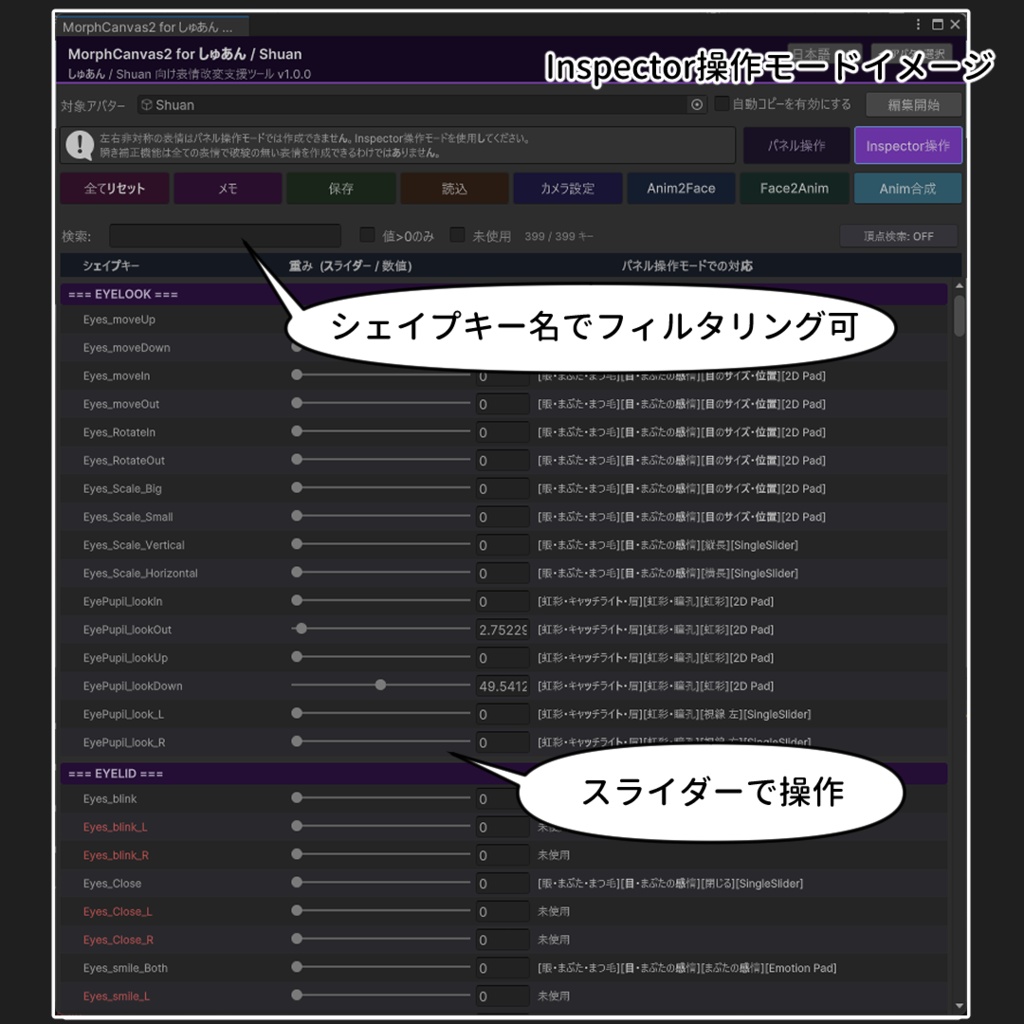The image size is (1024, 1024).
Task: Click the Anim合成 button
Action: (907, 189)
